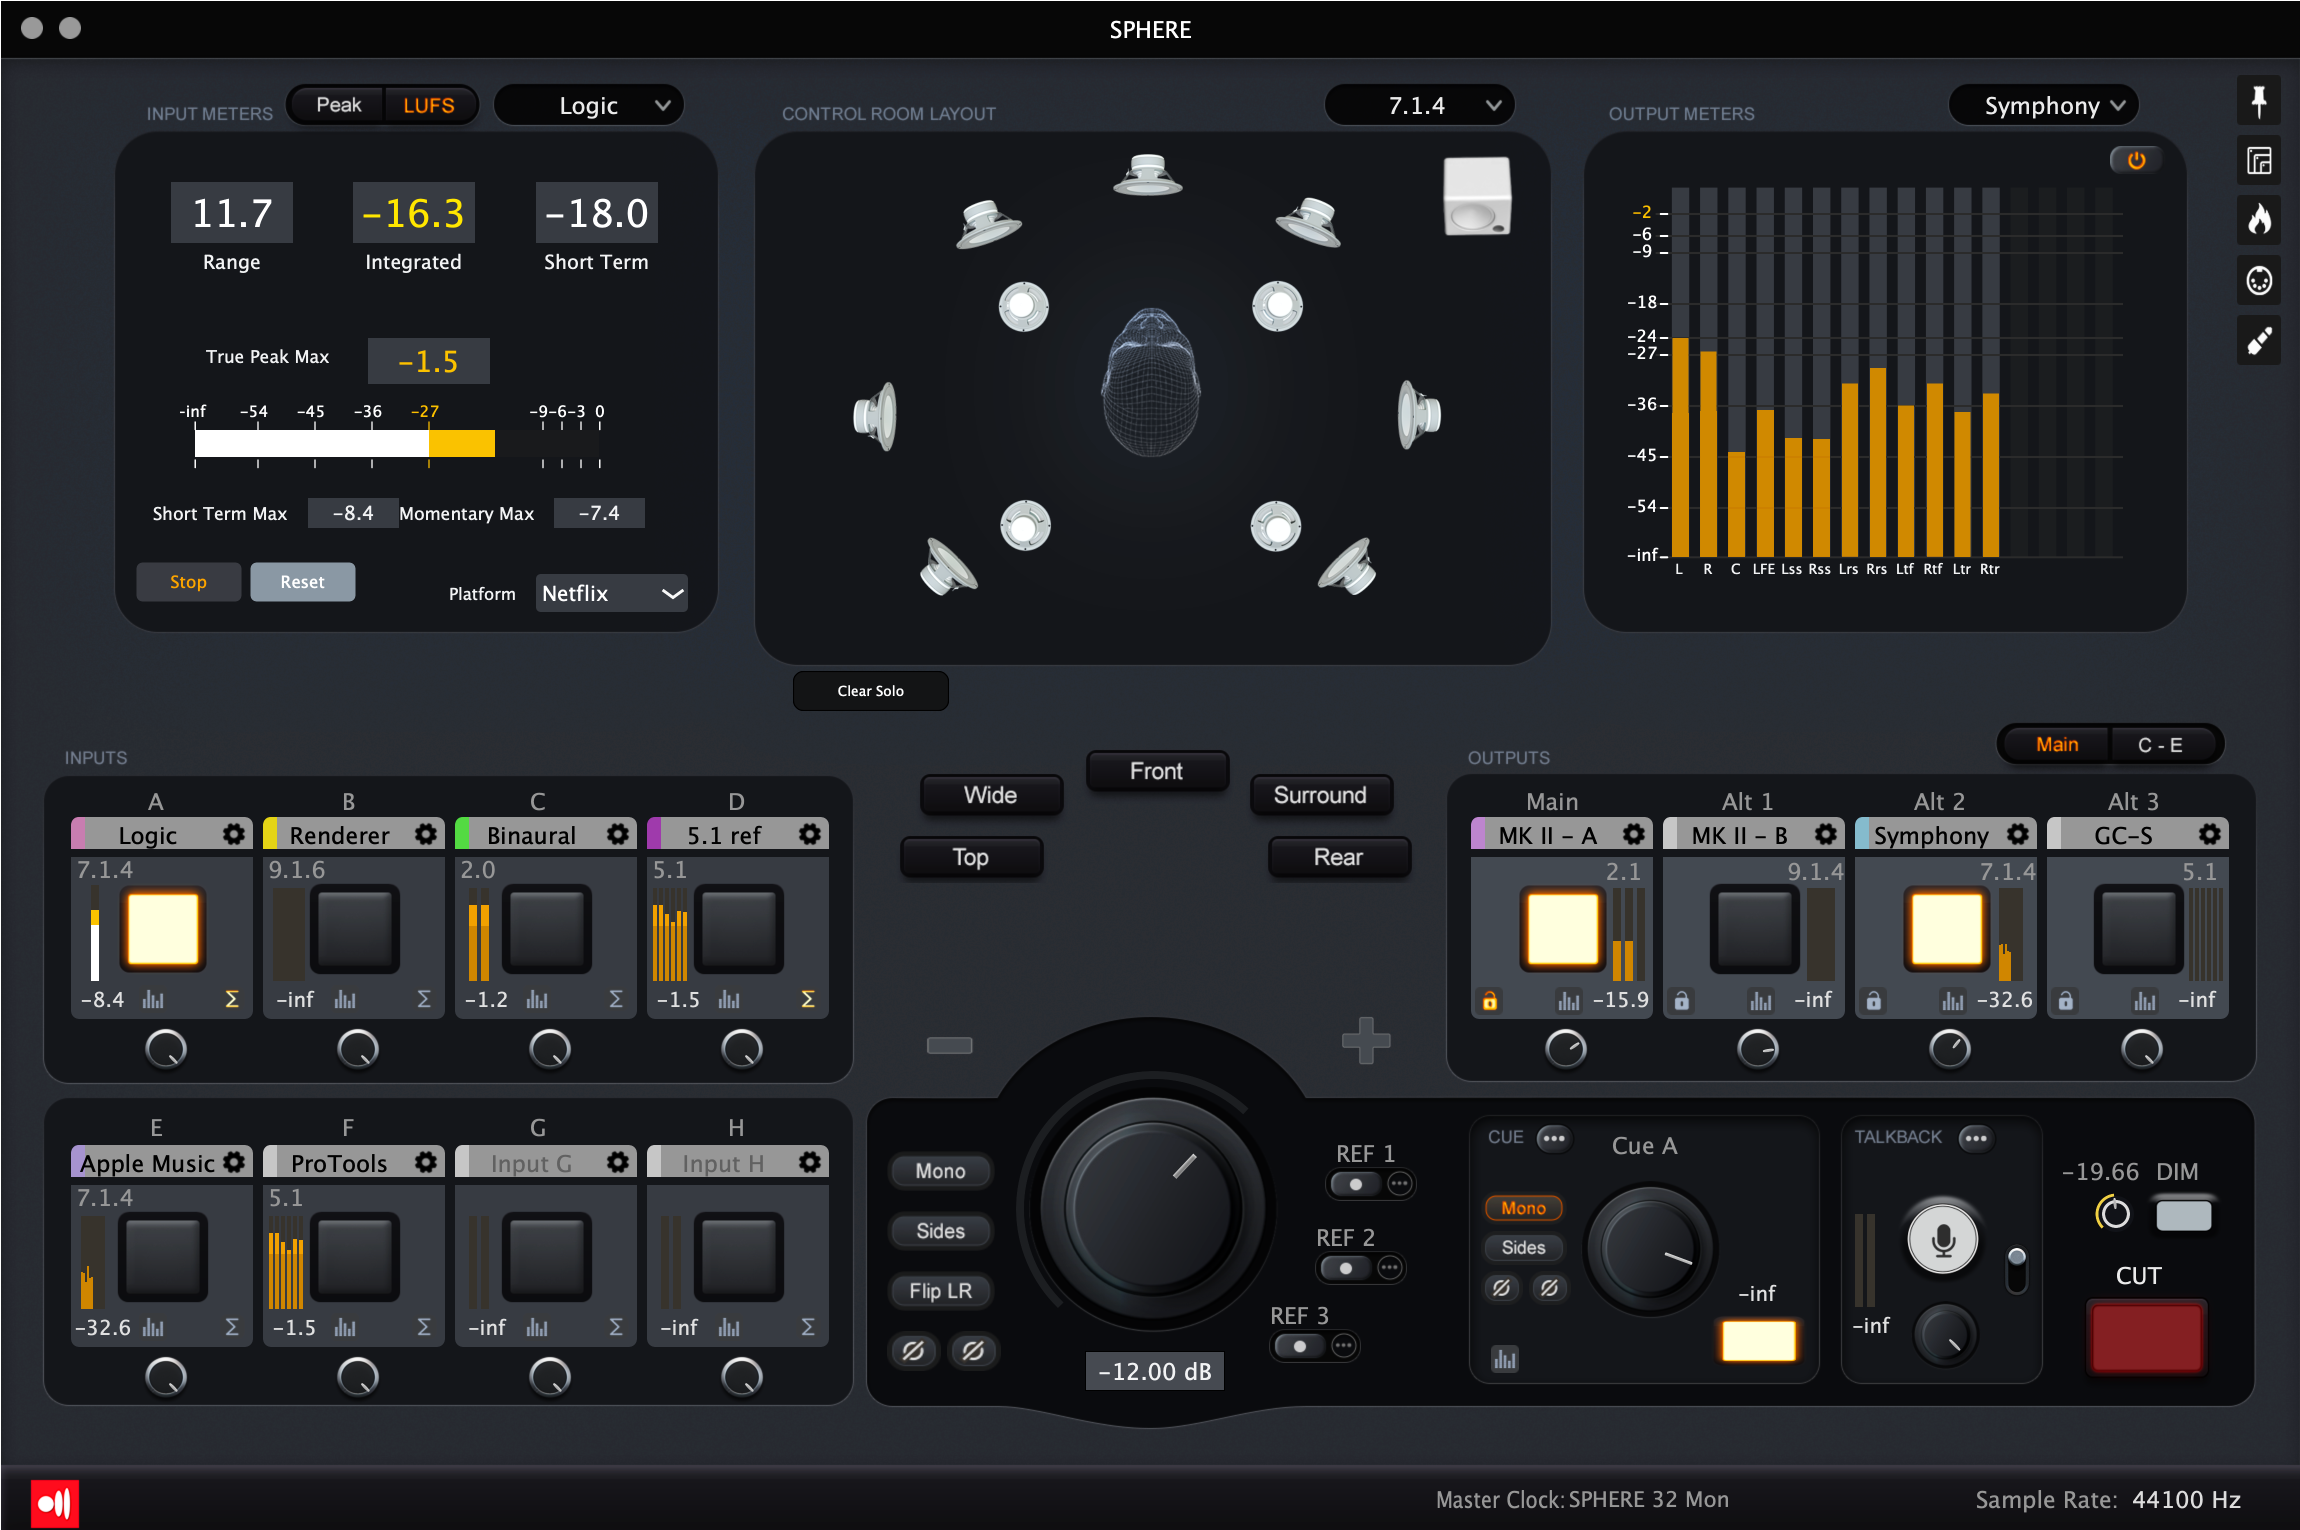The height and width of the screenshot is (1530, 2300).
Task: Select the Peak tab on input meters
Action: point(337,103)
